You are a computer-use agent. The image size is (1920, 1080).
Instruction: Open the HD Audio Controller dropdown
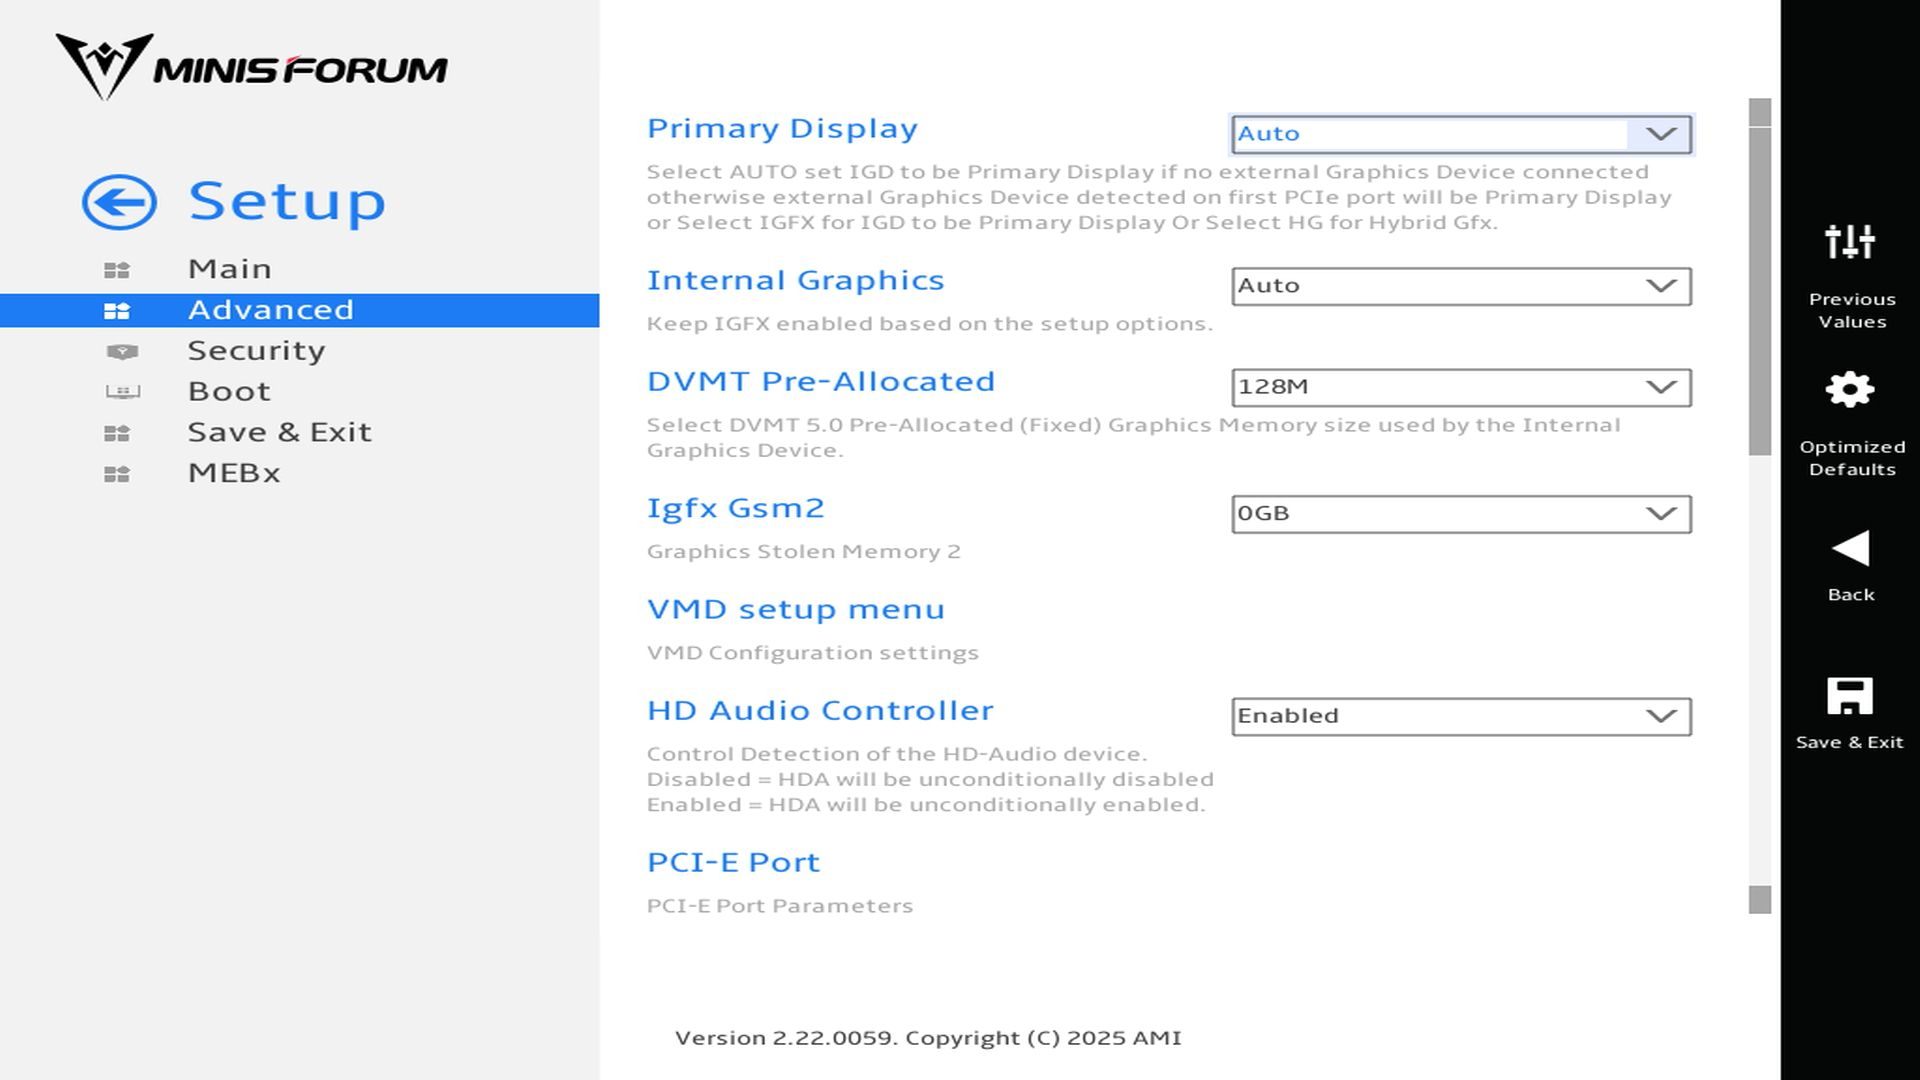tap(1461, 716)
